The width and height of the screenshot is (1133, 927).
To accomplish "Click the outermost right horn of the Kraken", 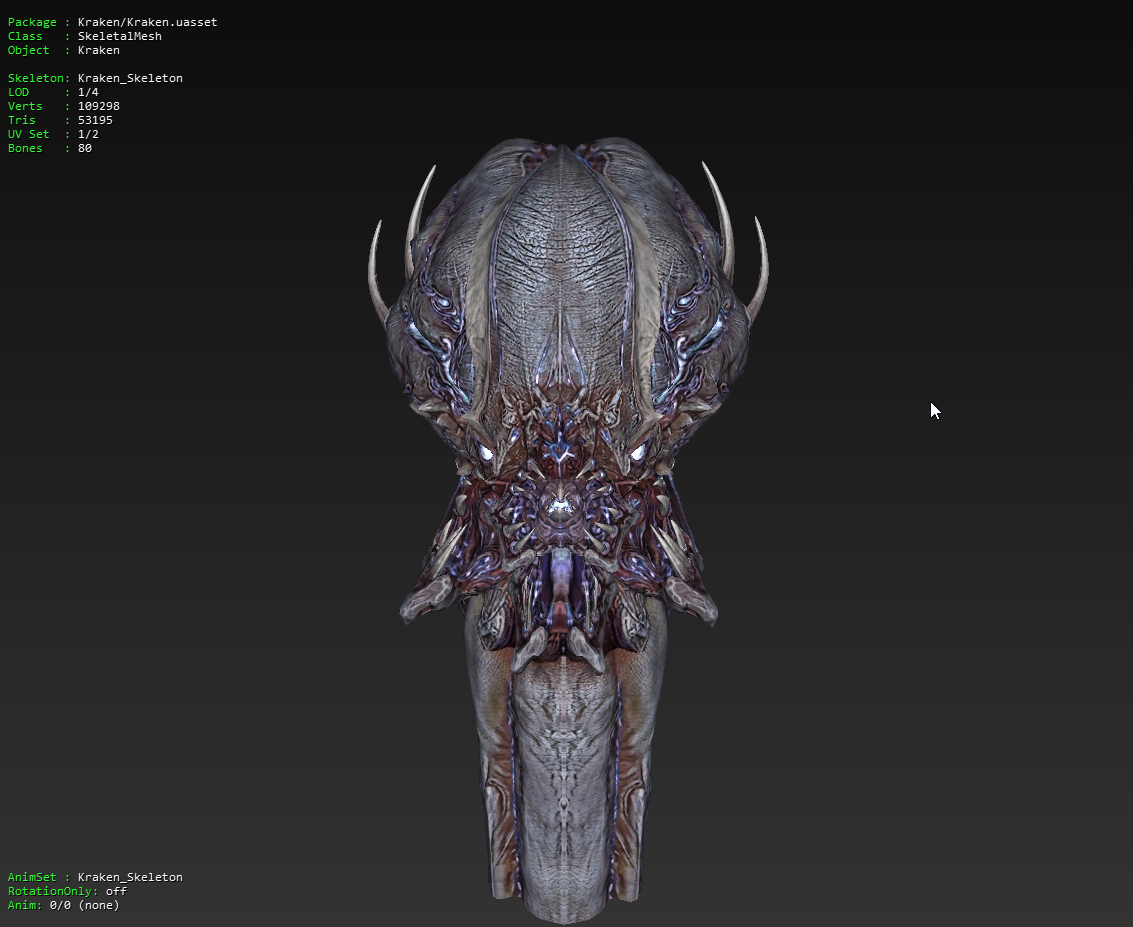I will coord(761,265).
